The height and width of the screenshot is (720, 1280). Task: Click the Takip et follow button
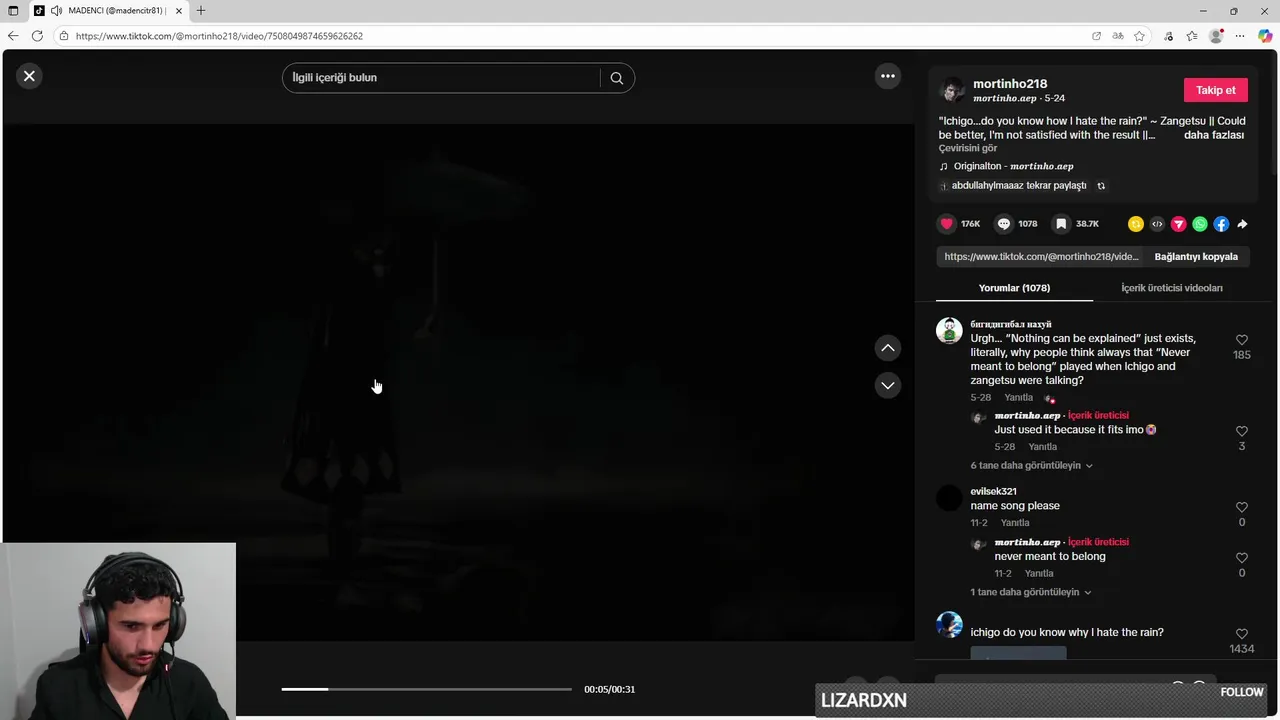pyautogui.click(x=1215, y=90)
